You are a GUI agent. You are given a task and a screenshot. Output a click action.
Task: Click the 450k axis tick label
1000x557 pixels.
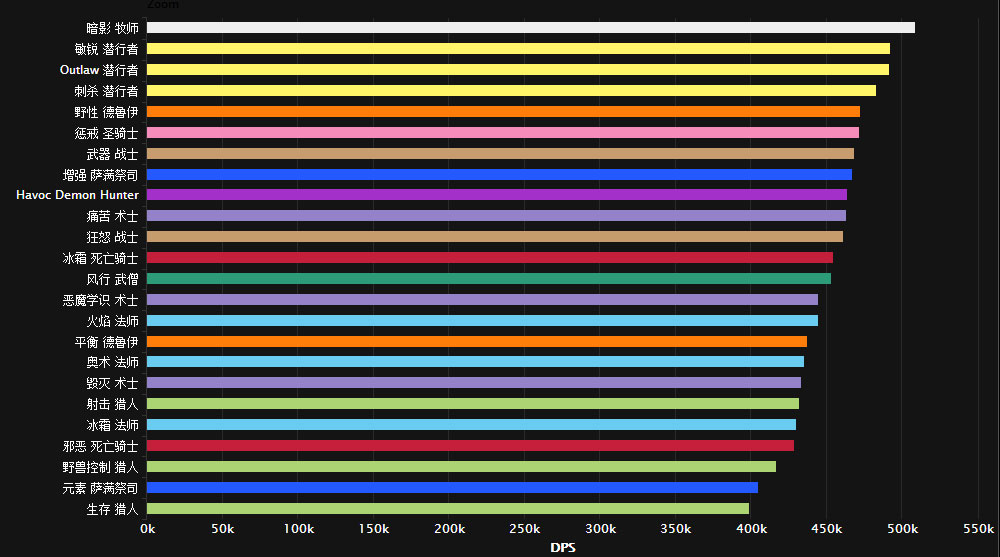827,529
